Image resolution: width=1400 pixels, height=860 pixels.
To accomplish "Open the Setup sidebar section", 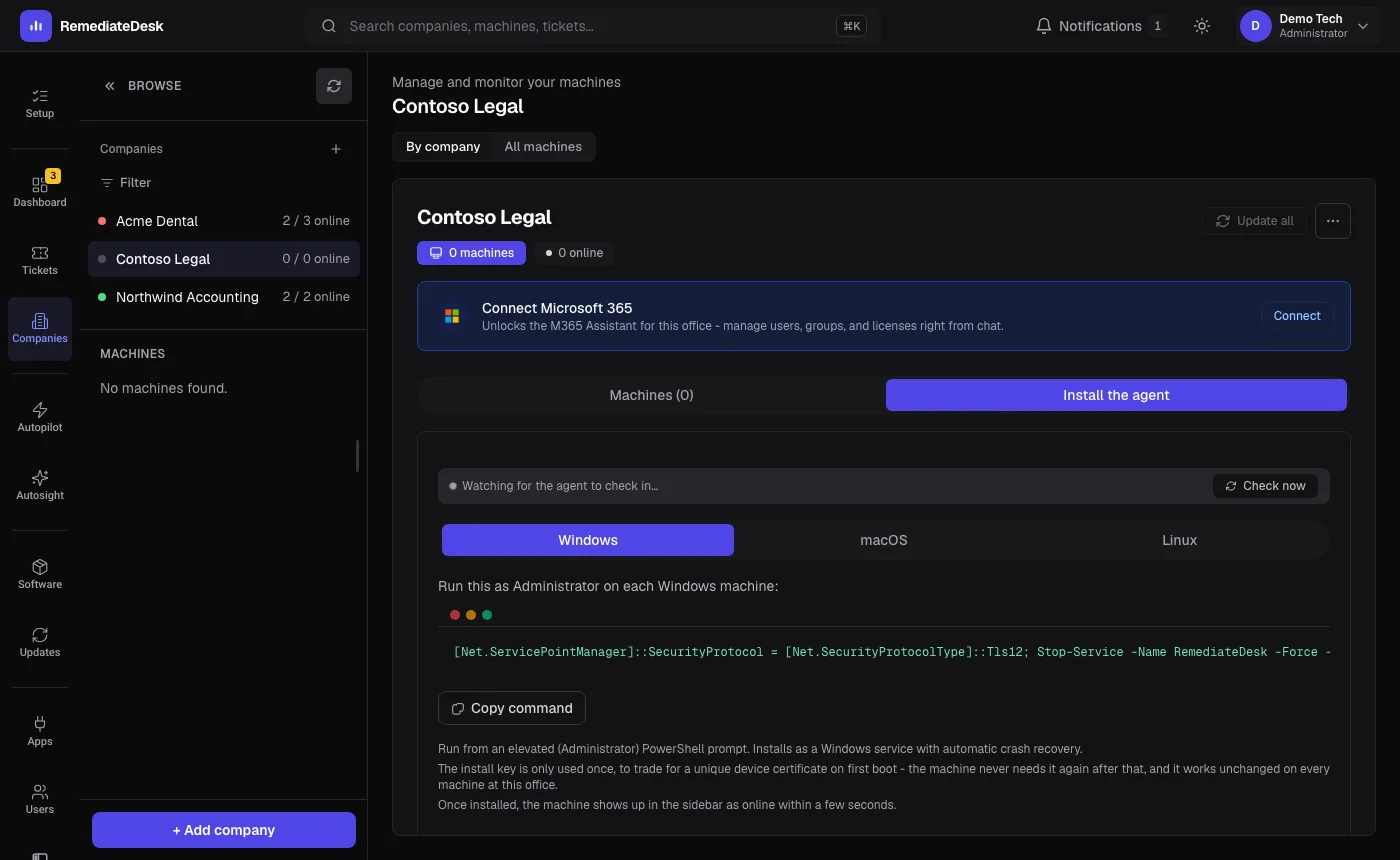I will pos(40,103).
